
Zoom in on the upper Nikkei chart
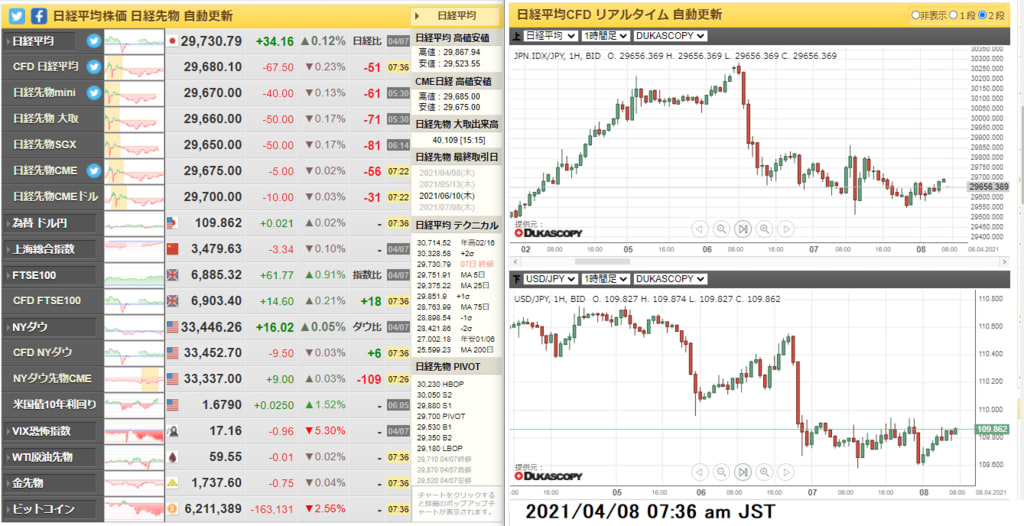click(x=764, y=229)
